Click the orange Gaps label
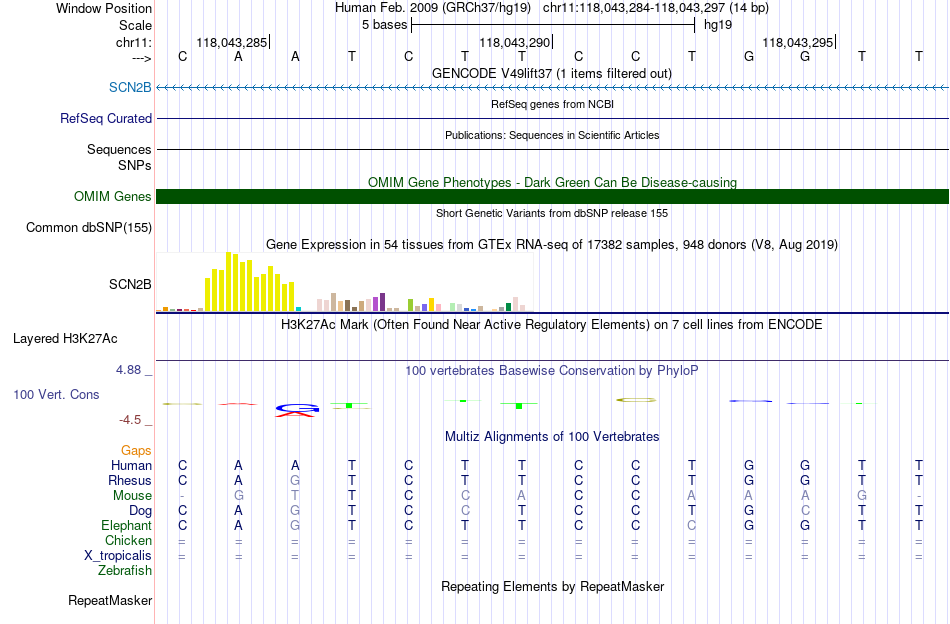 (136, 450)
